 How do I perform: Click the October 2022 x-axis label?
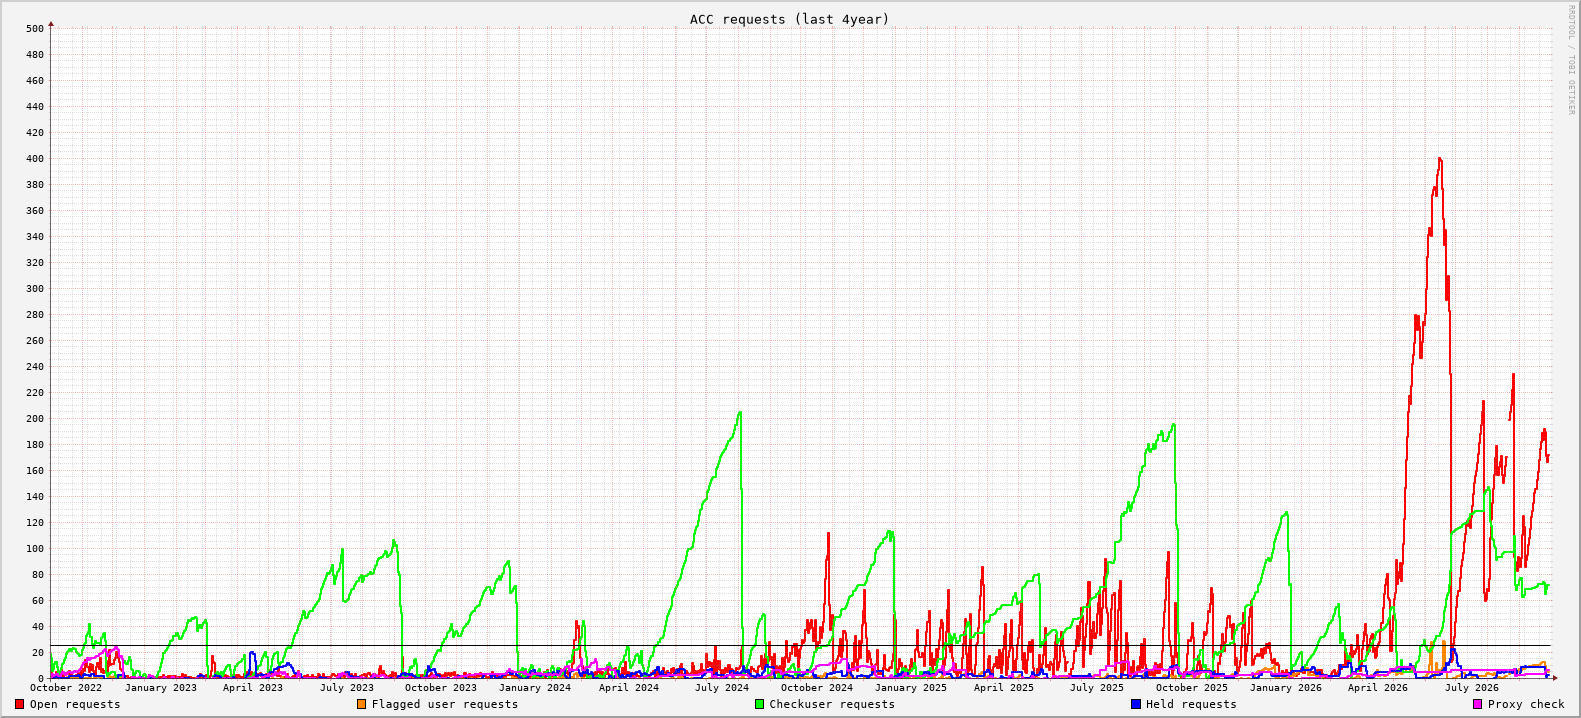coord(66,687)
